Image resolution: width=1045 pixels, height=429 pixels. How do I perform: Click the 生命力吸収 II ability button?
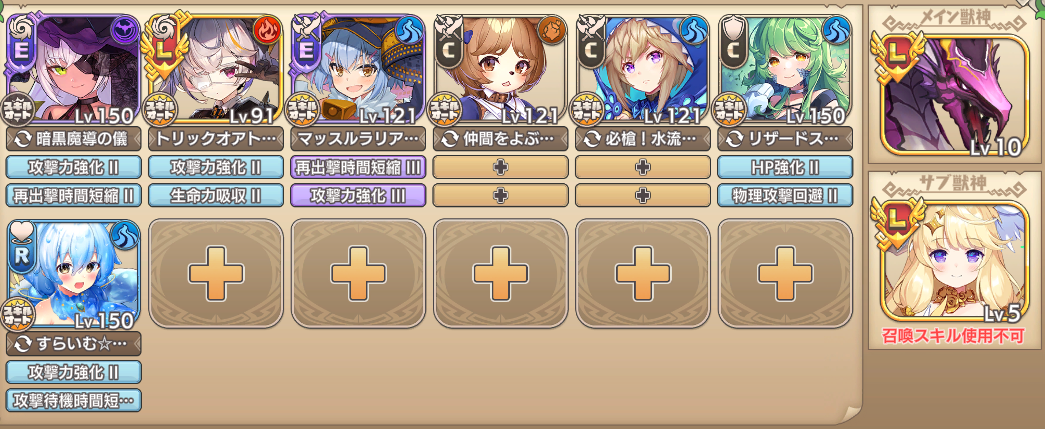tap(216, 195)
